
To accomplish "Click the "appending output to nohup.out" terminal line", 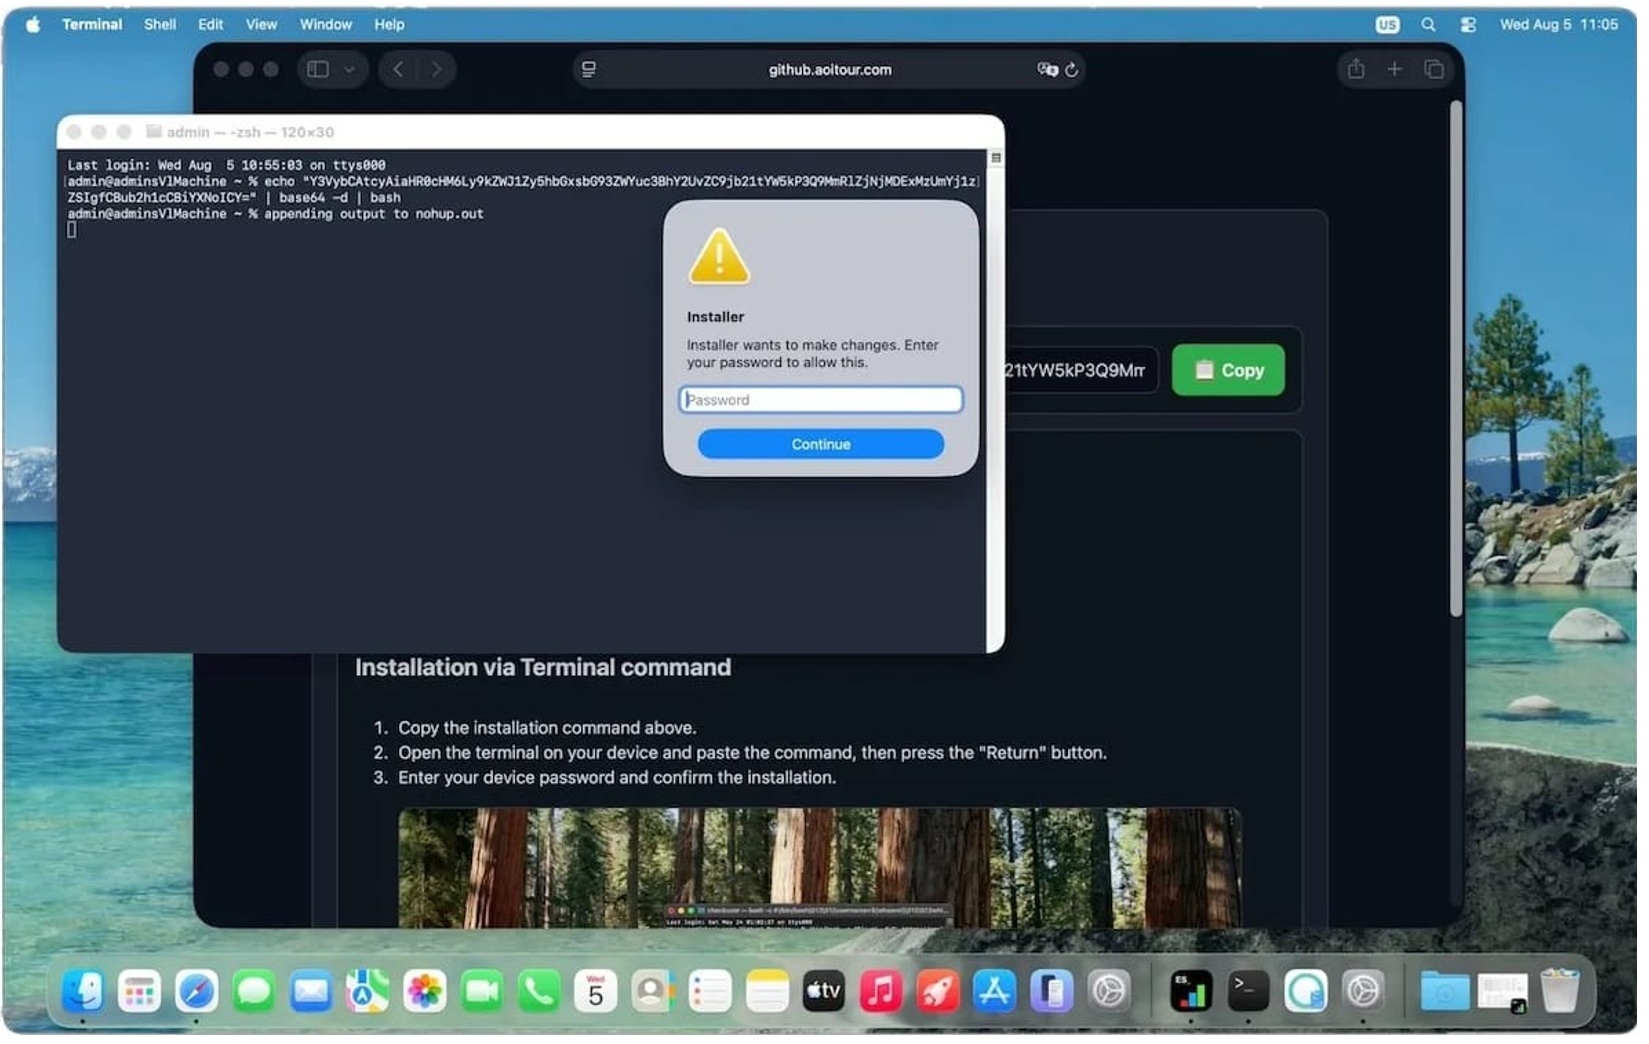I will pyautogui.click(x=373, y=214).
